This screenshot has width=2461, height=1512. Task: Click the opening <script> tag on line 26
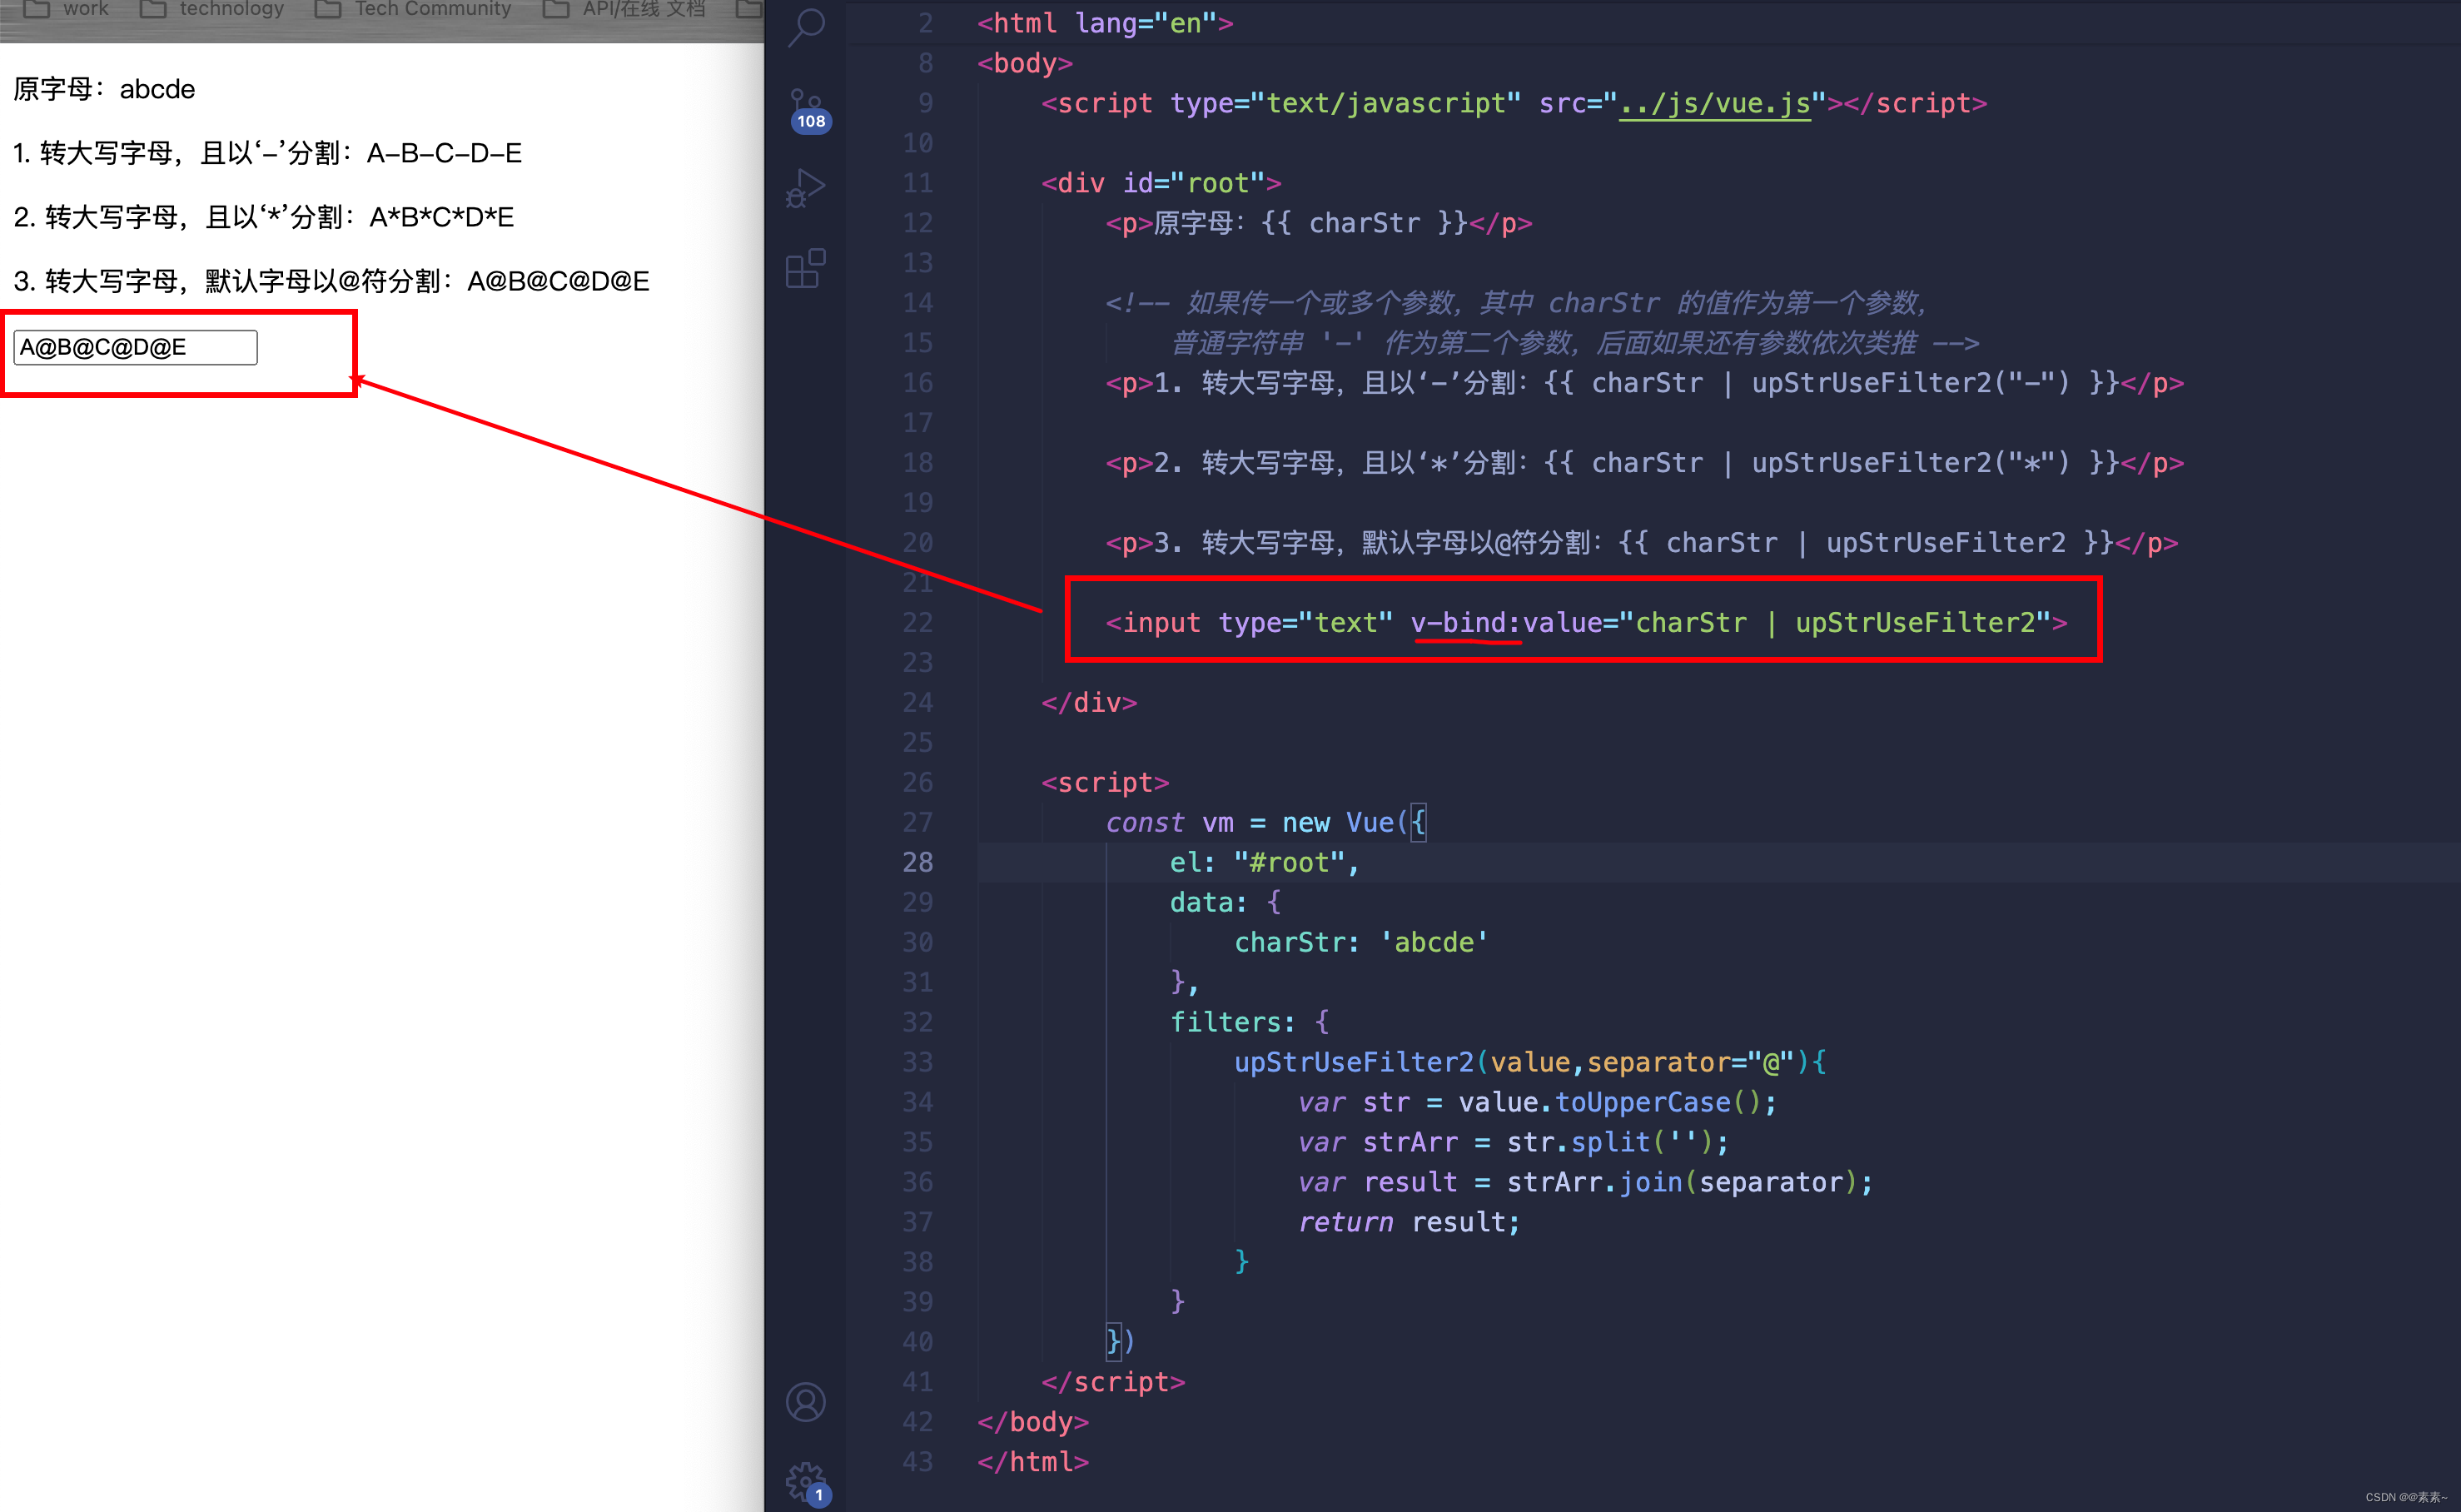[1105, 783]
